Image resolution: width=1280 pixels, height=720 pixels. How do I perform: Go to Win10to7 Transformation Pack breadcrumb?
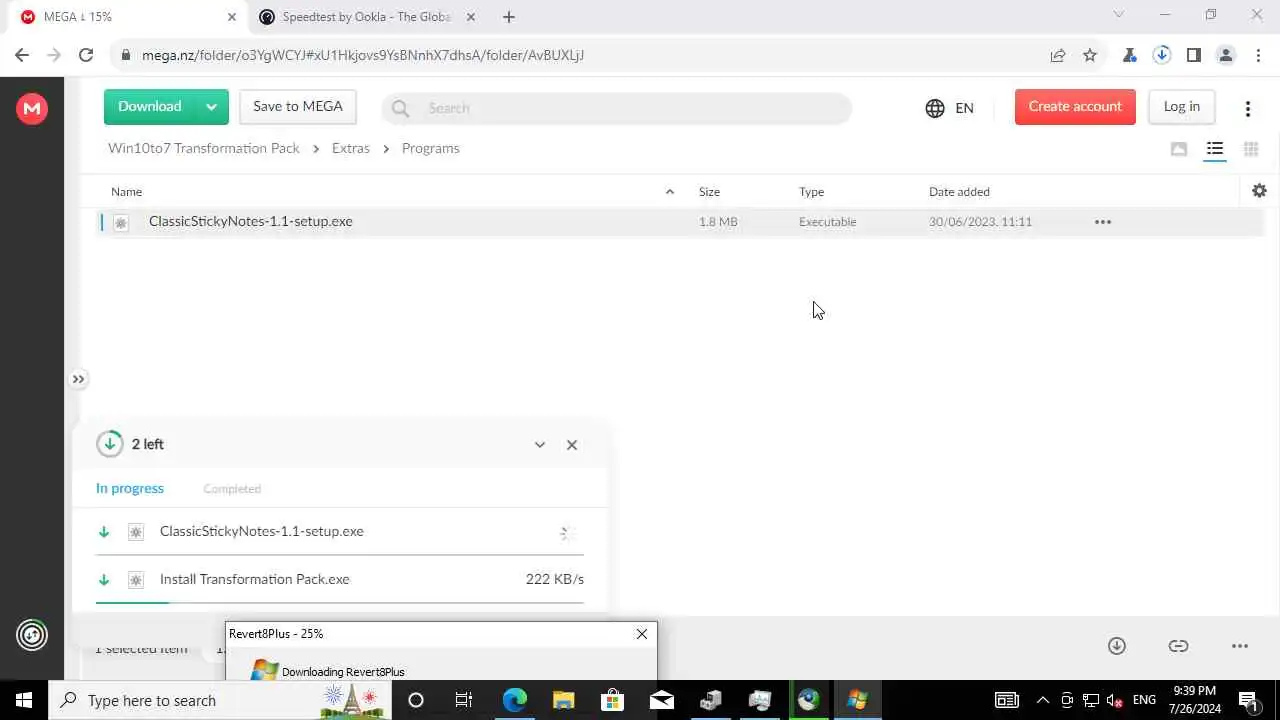(x=204, y=148)
